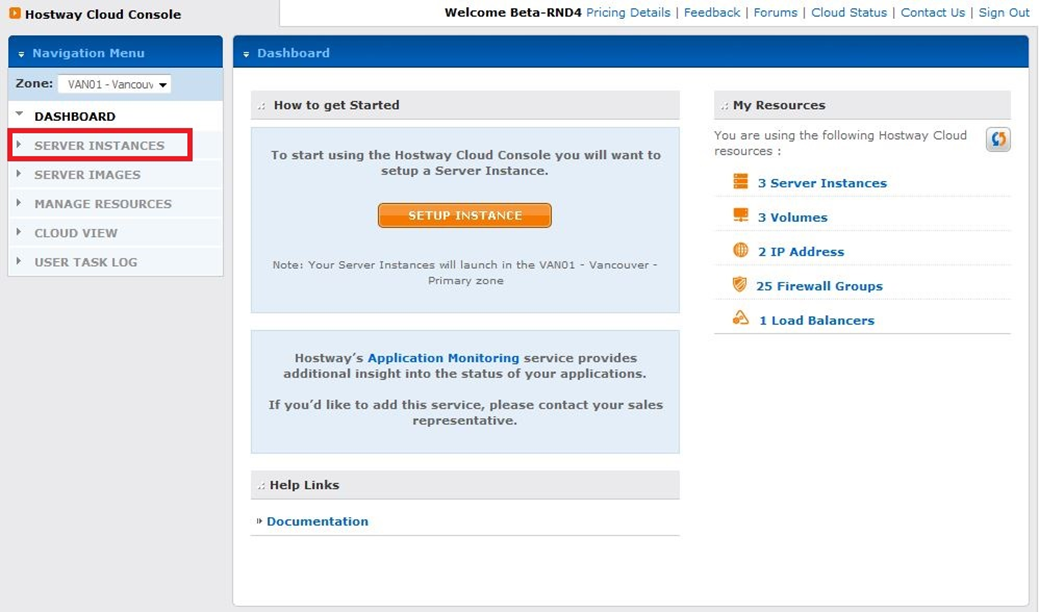Click the How to get Started heading
The image size is (1039, 612).
click(x=337, y=105)
